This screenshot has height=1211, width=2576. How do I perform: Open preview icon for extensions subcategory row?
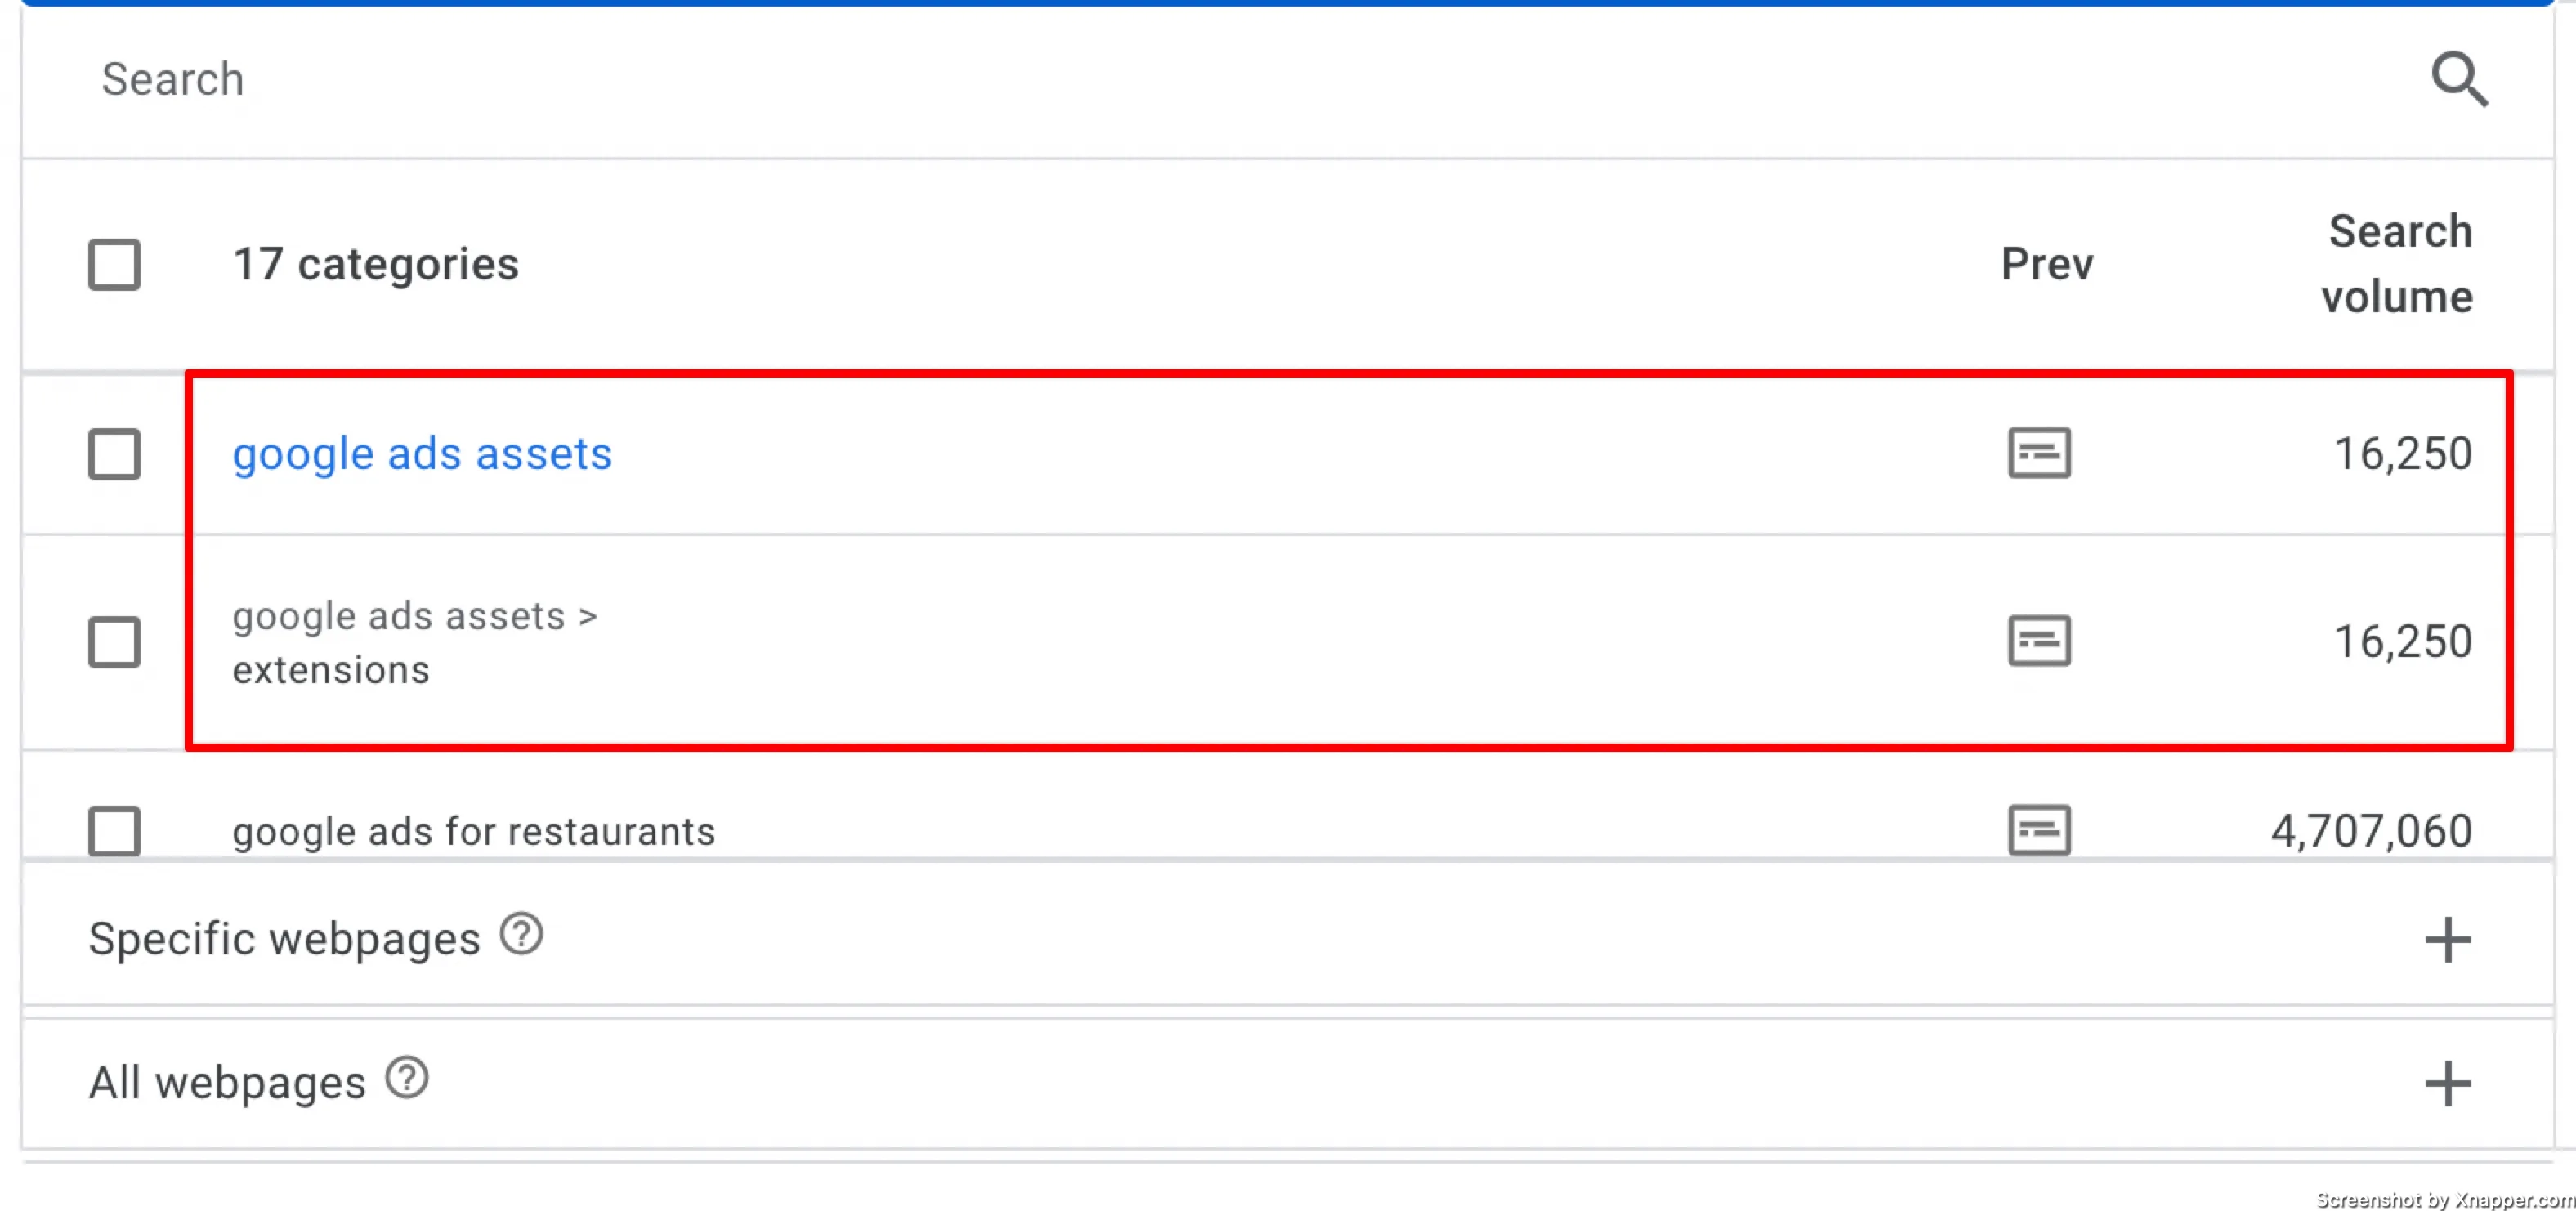tap(2039, 641)
